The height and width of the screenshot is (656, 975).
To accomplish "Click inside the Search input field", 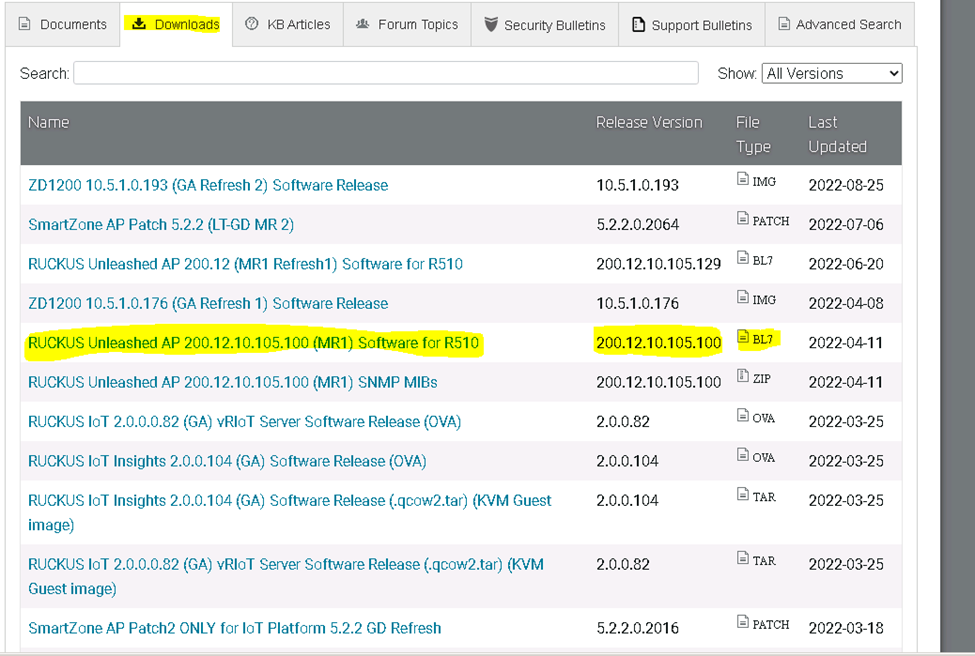I will pos(386,73).
